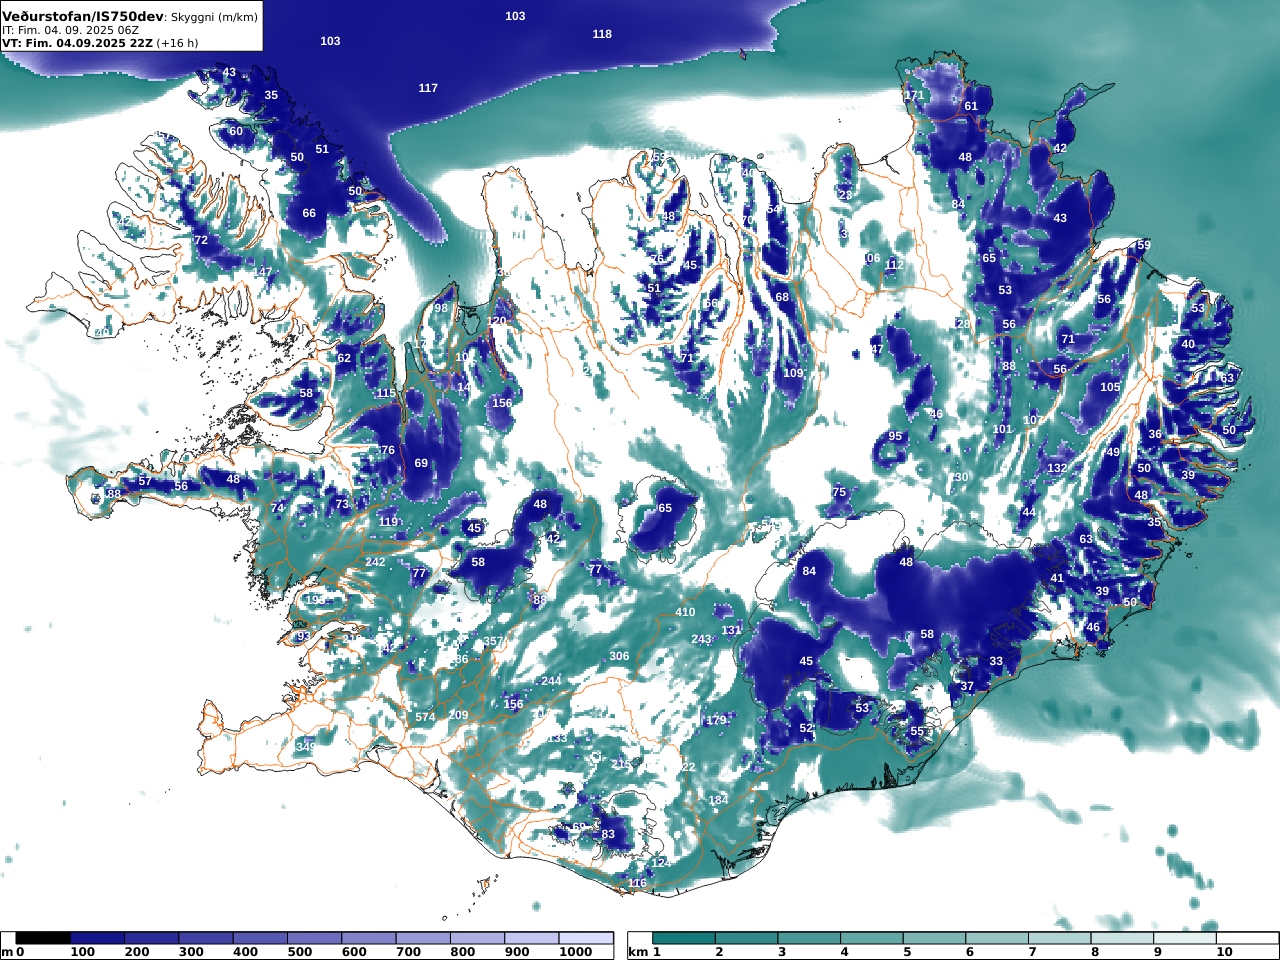Click the visibility value 33 in the southeast
Viewport: 1280px width, 960px height.
[x=996, y=661]
